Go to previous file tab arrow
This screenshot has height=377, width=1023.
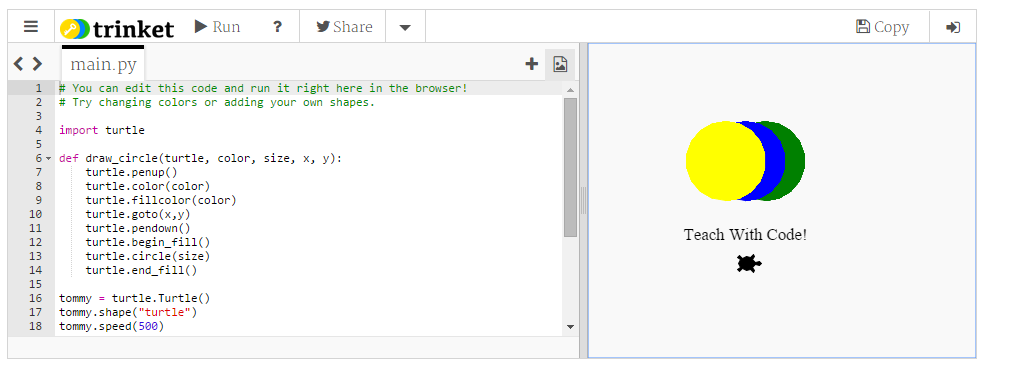tap(18, 63)
